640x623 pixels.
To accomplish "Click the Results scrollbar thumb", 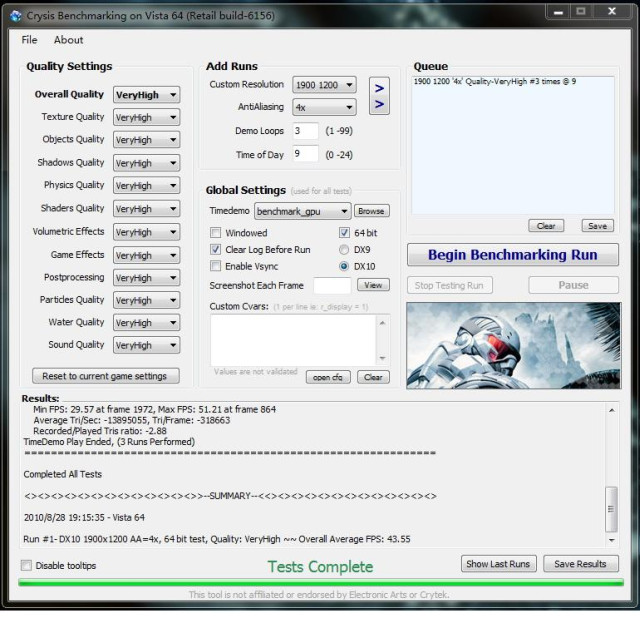I will click(x=611, y=509).
